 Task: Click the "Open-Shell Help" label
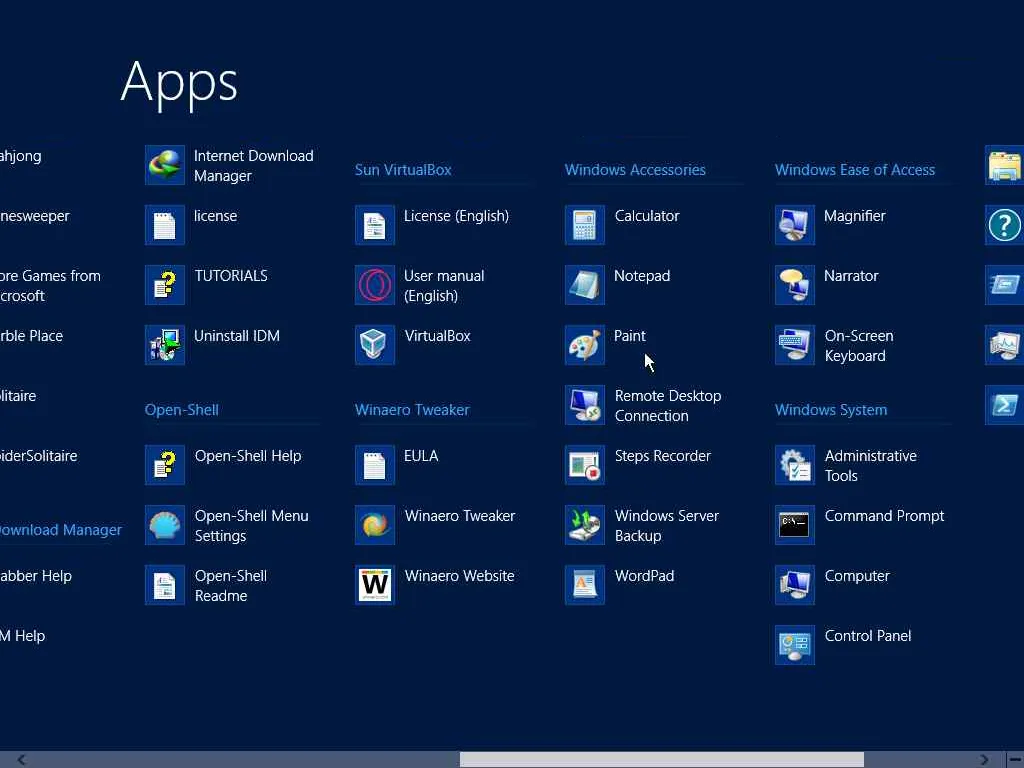point(248,456)
